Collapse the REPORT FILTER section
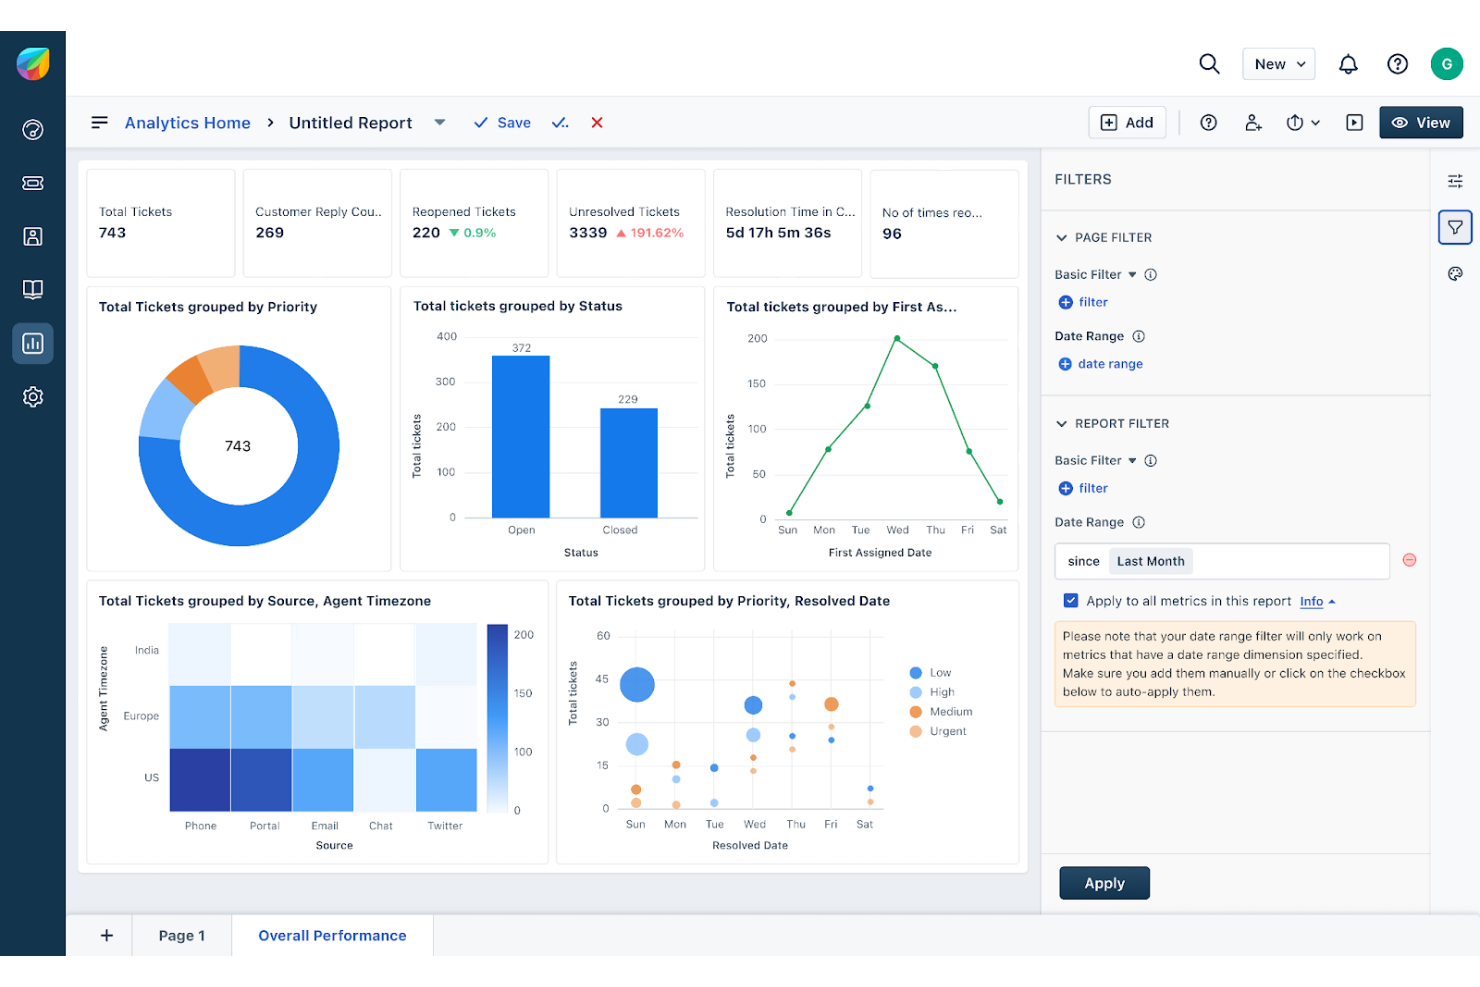This screenshot has height=987, width=1480. click(x=1061, y=423)
